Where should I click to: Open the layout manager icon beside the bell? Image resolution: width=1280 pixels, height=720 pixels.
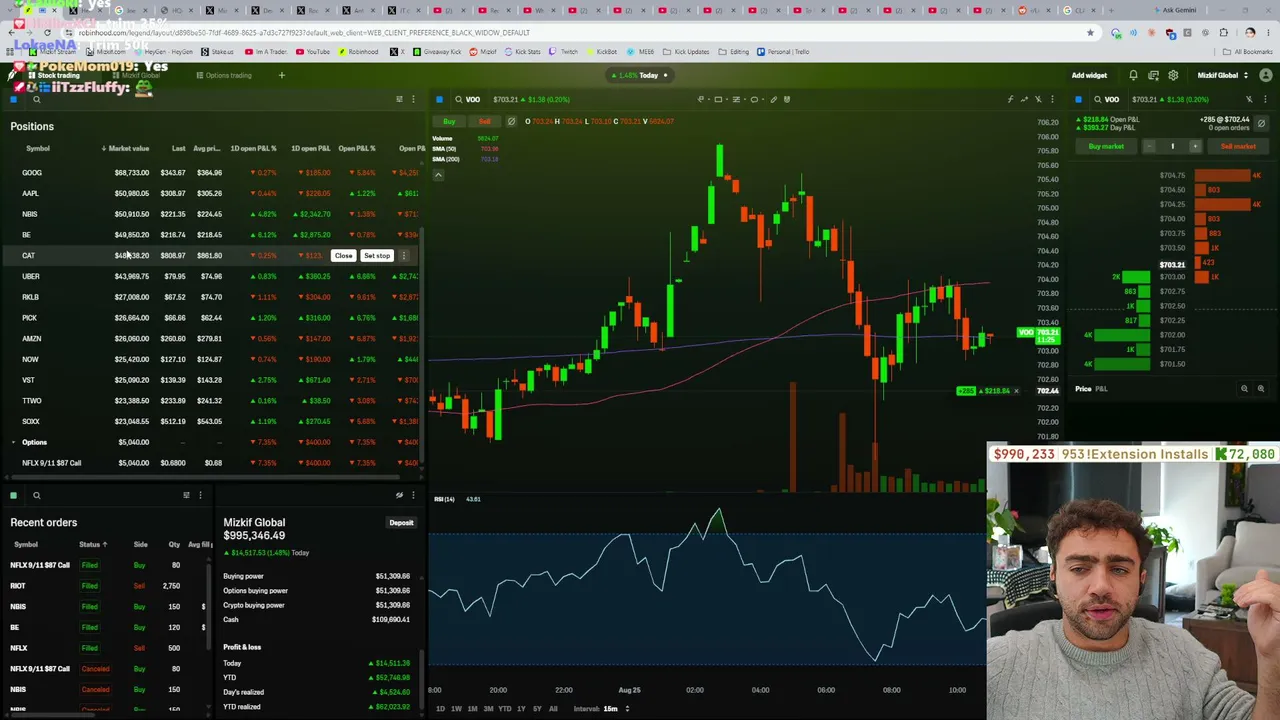click(1153, 75)
